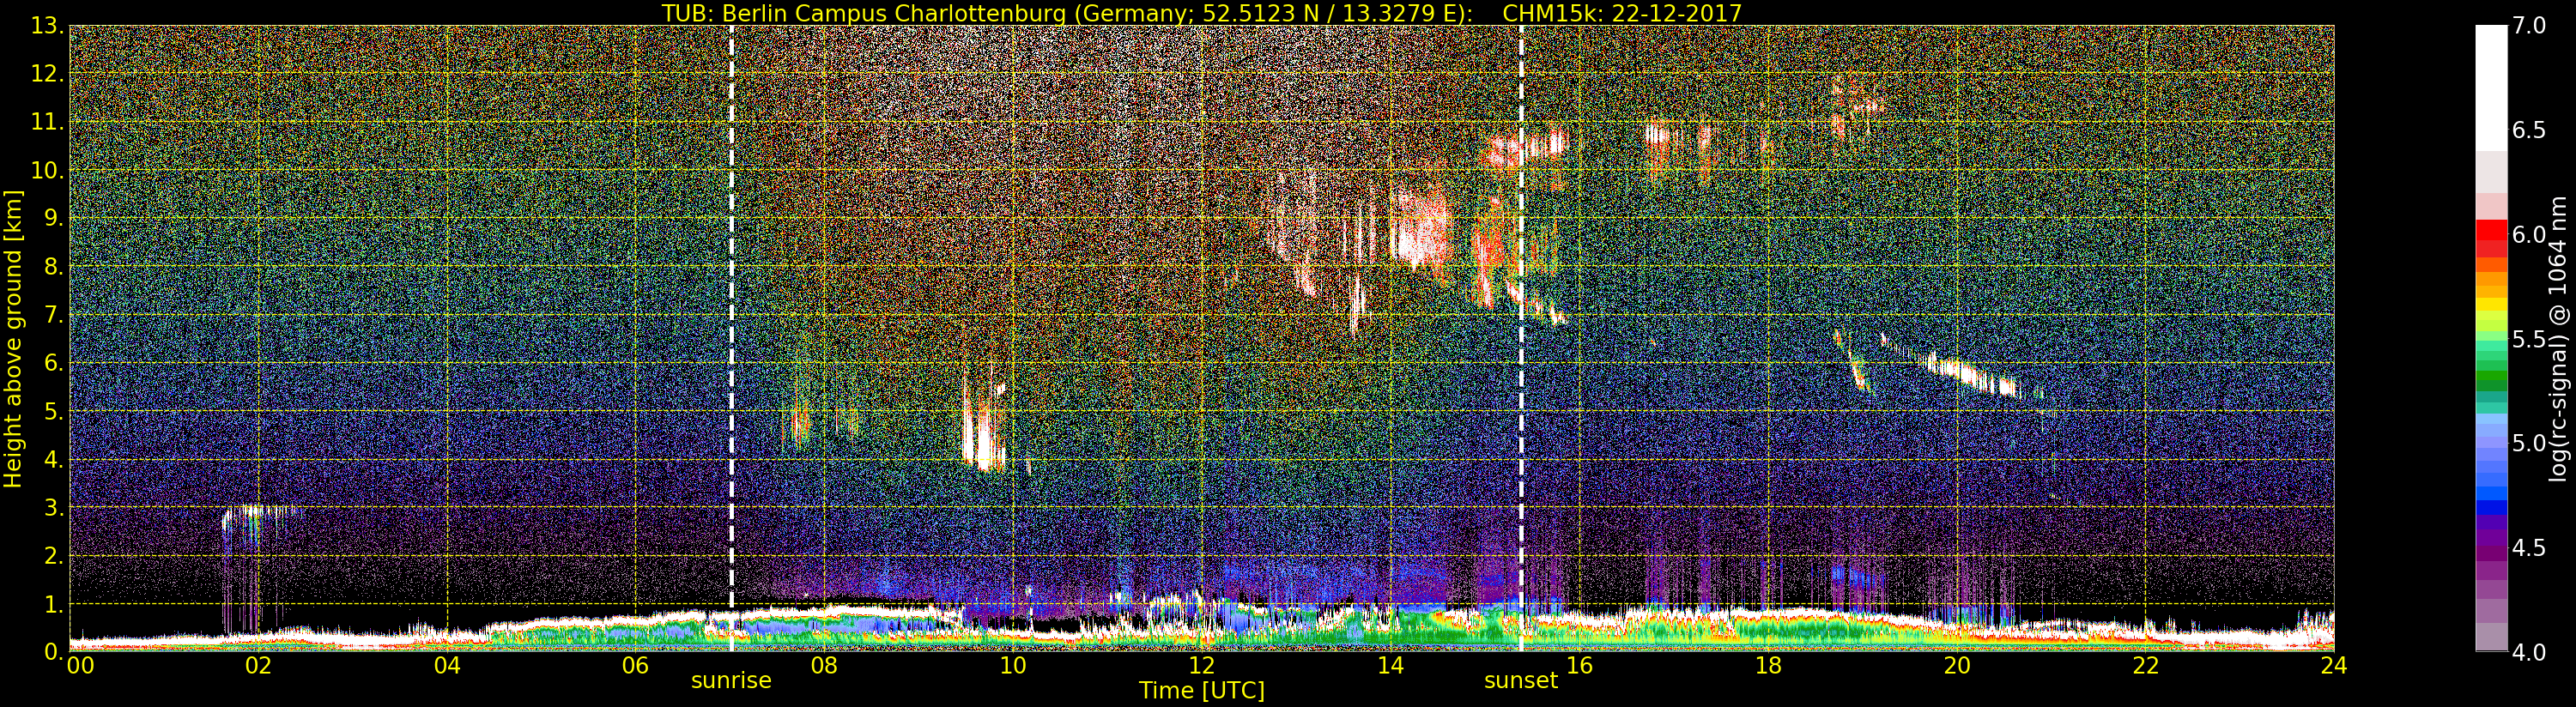Click the height-axis tick label '11.'
Viewport: 2576px width, 707px height.
[x=48, y=122]
